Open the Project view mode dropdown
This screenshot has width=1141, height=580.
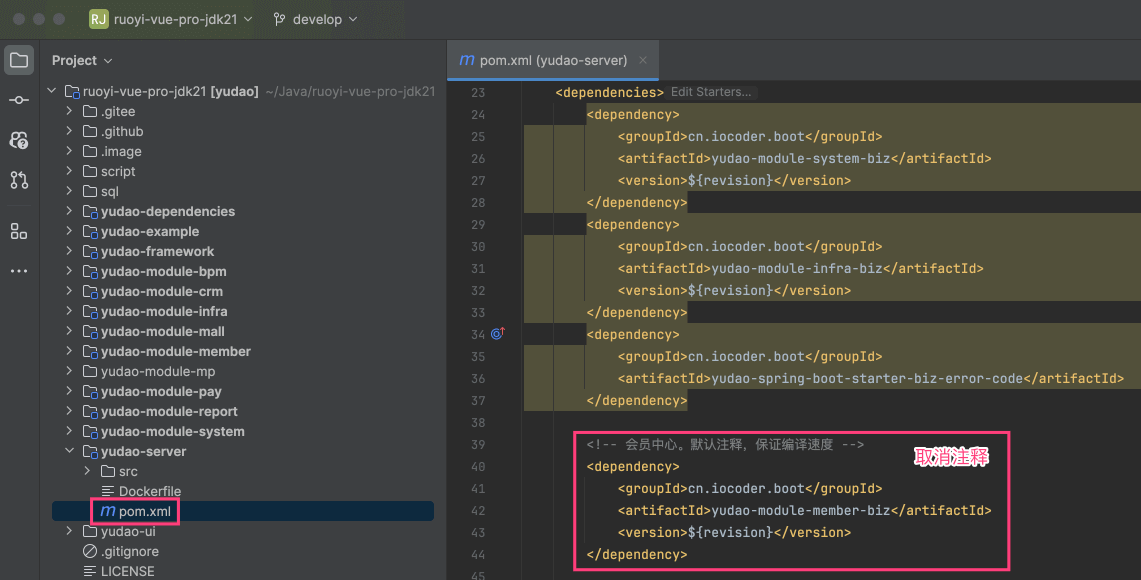tap(82, 61)
